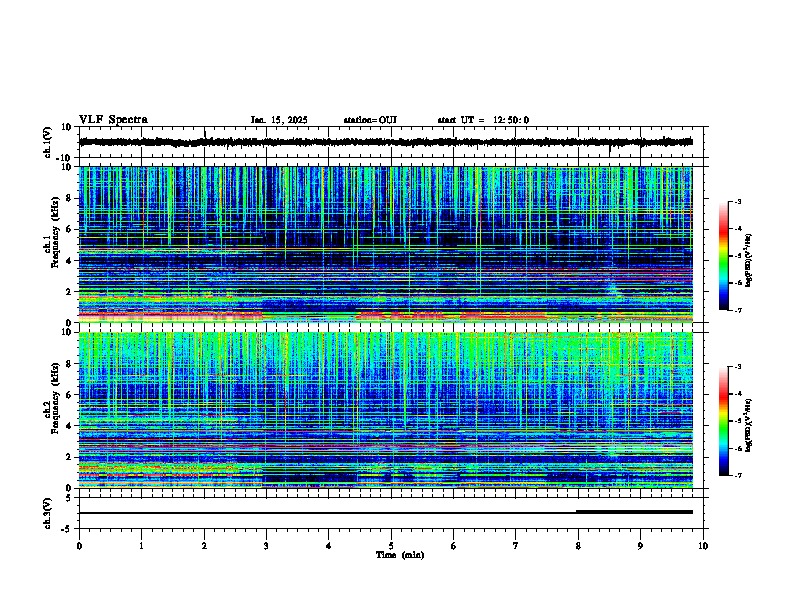
Task: Click time-axis tick label "6"
Action: (x=453, y=546)
